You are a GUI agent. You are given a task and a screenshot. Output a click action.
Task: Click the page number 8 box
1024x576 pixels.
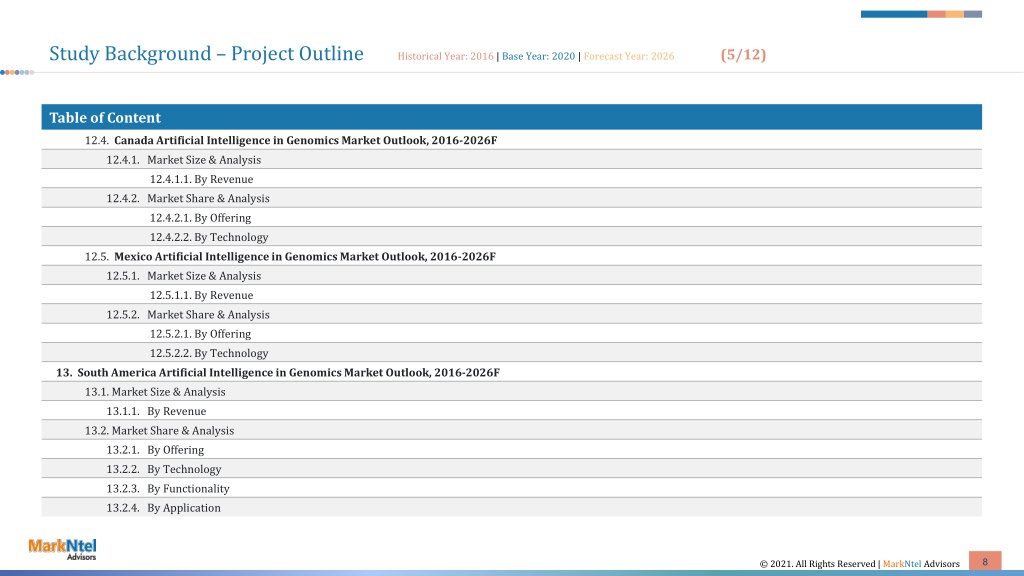coord(985,561)
